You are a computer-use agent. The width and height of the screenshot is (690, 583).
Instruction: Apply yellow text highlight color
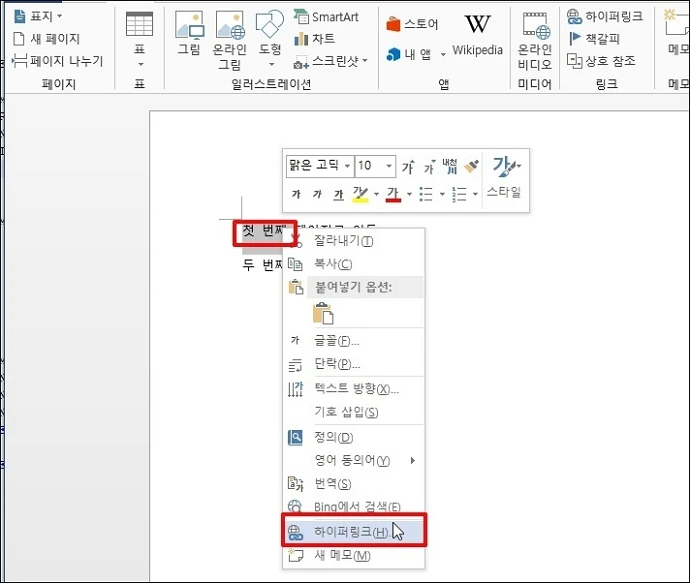(x=360, y=194)
